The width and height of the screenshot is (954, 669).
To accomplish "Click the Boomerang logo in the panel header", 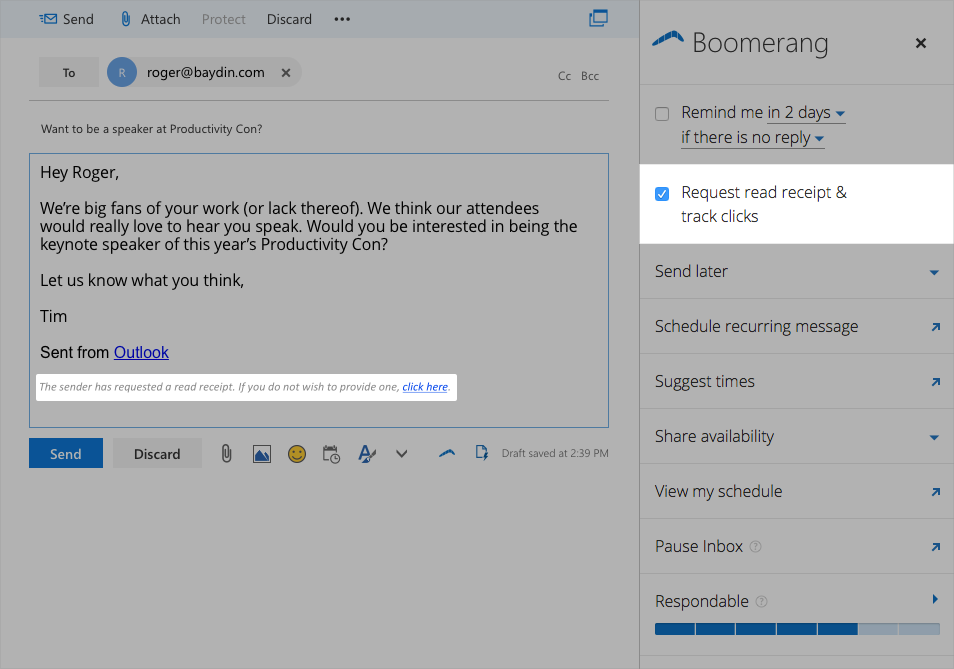I will tap(667, 40).
